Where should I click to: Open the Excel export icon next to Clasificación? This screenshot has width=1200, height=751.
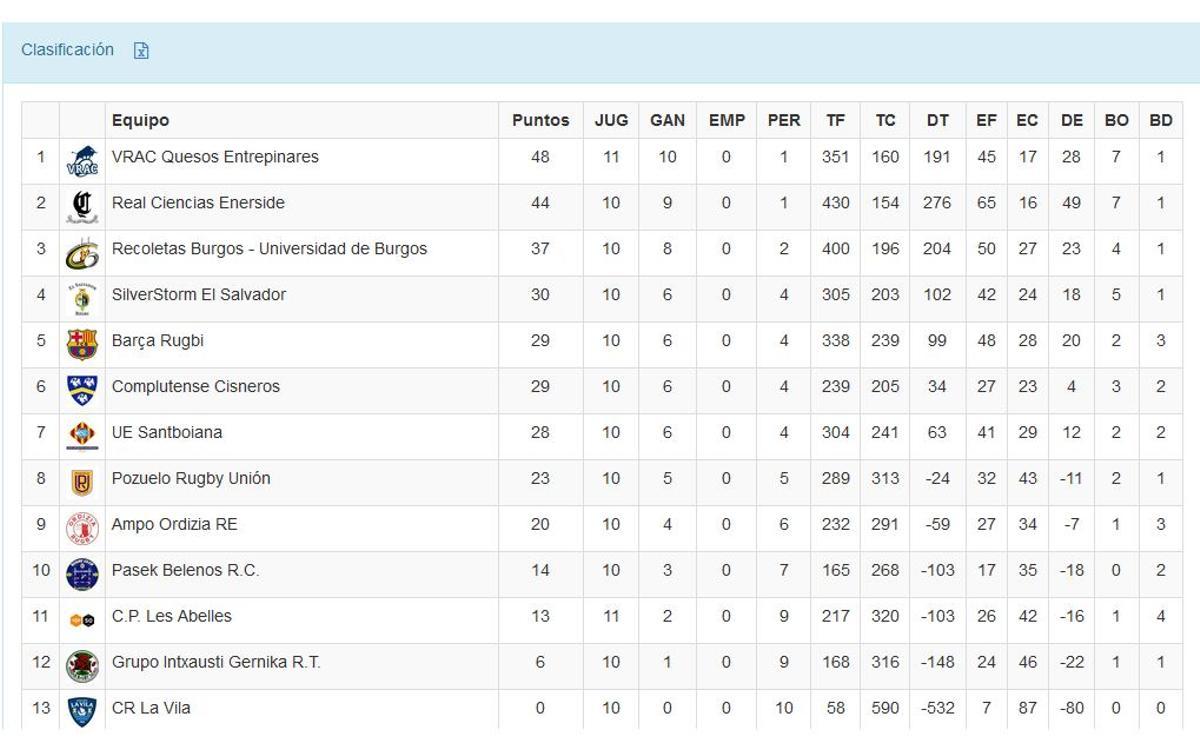(141, 49)
